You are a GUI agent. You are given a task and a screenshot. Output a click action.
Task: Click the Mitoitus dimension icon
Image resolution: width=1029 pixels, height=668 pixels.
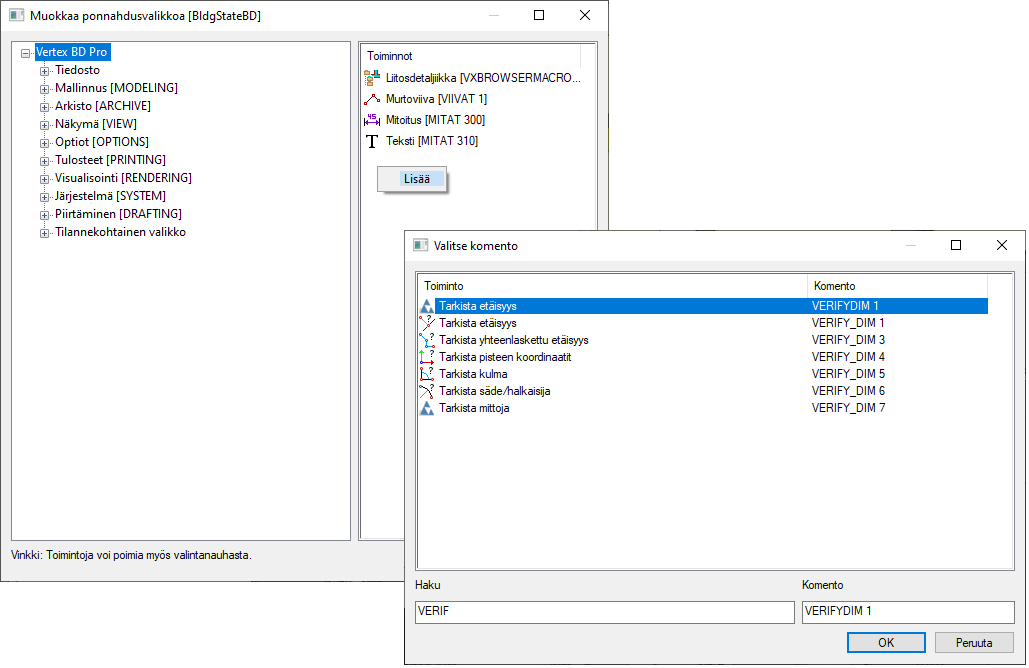coord(373,120)
